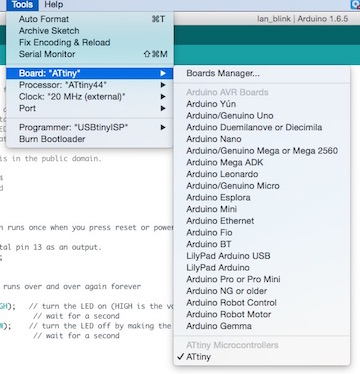The image size is (360, 374).
Task: Choose the plain LilyPad Arduino board
Action: pyautogui.click(x=262, y=268)
